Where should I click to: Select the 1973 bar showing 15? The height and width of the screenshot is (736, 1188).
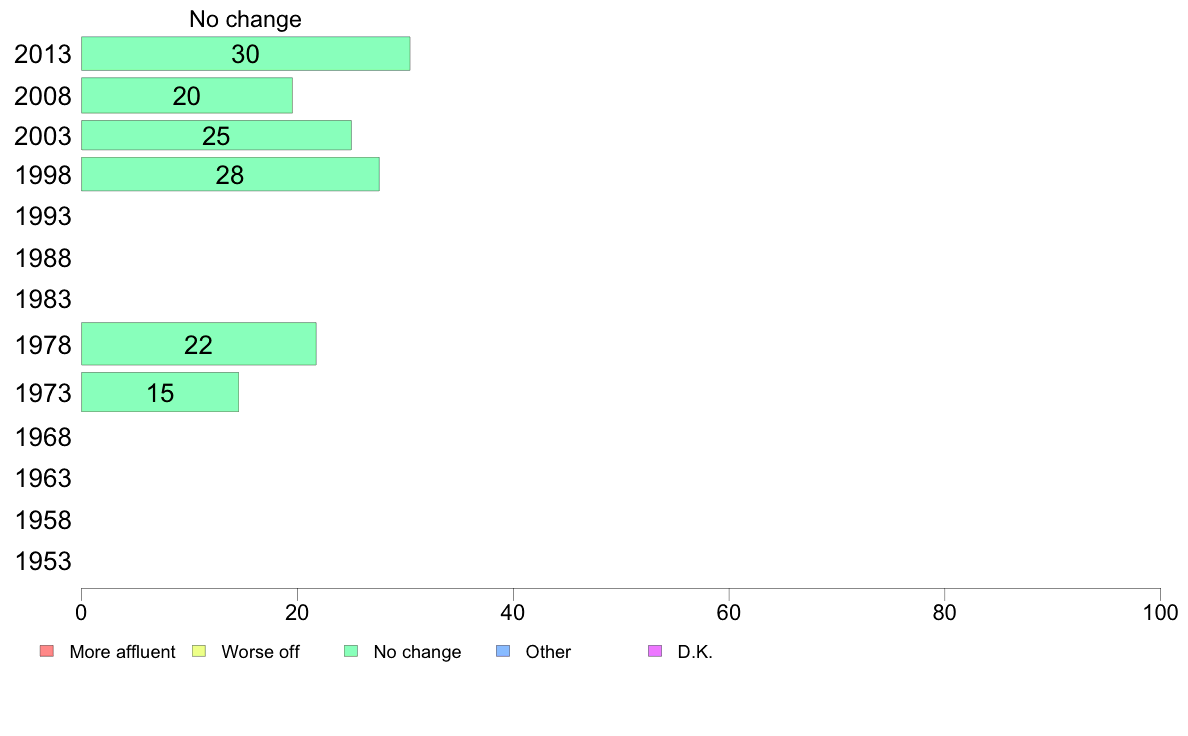coord(160,392)
